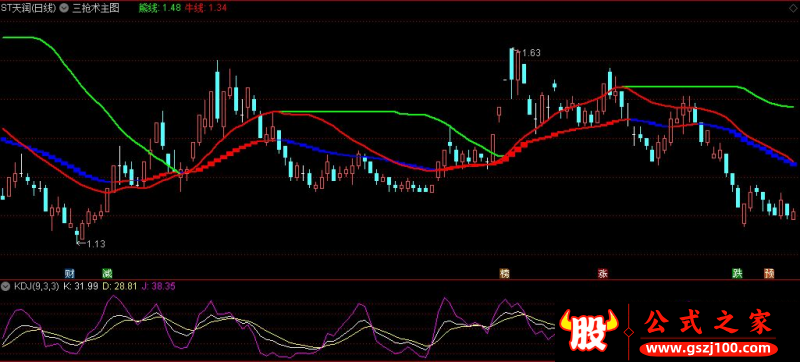Click the orange 榜 event marker

[x=505, y=273]
